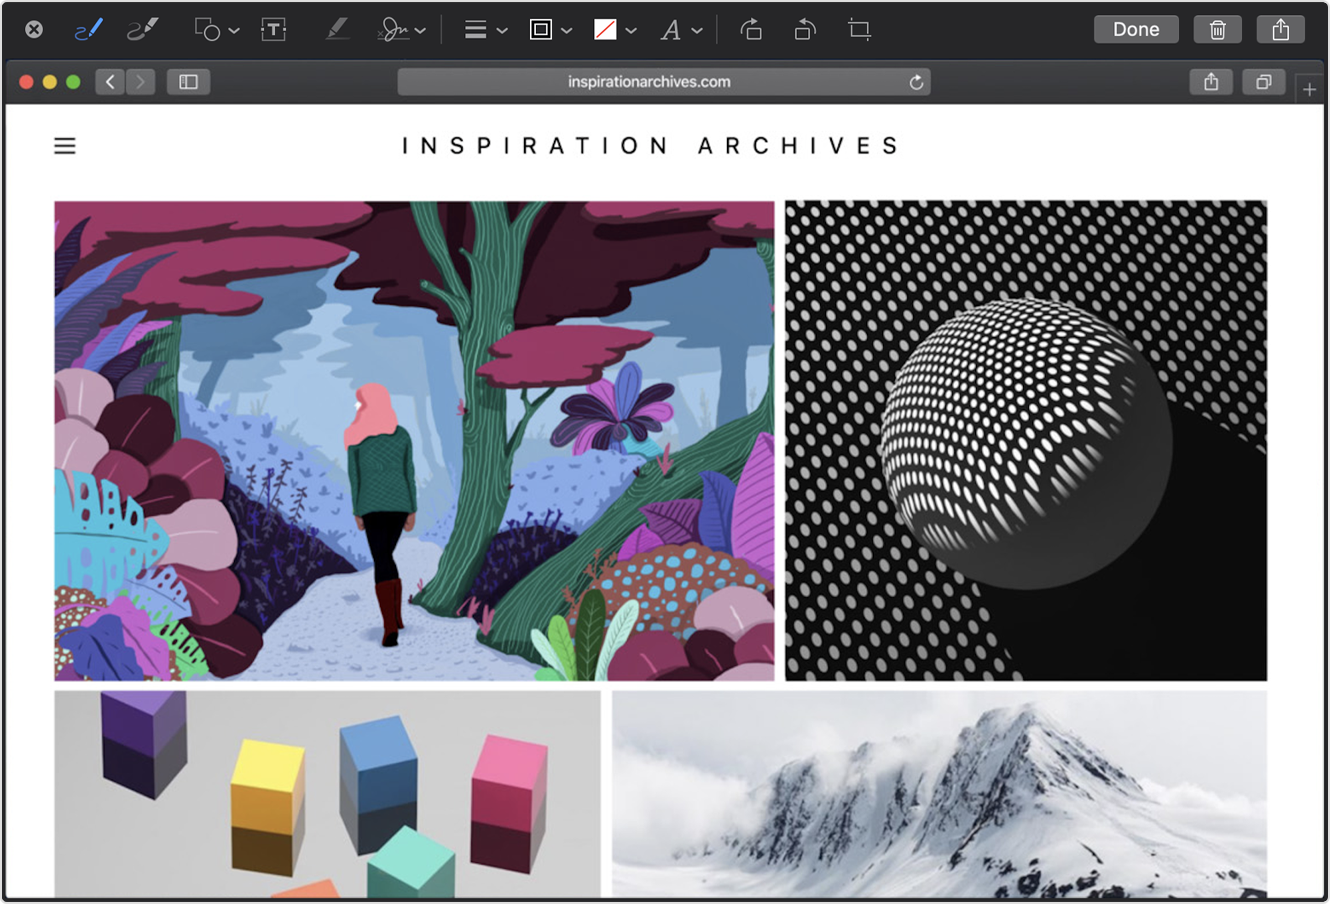Rotate the screenshot left
The image size is (1330, 904).
pyautogui.click(x=805, y=30)
